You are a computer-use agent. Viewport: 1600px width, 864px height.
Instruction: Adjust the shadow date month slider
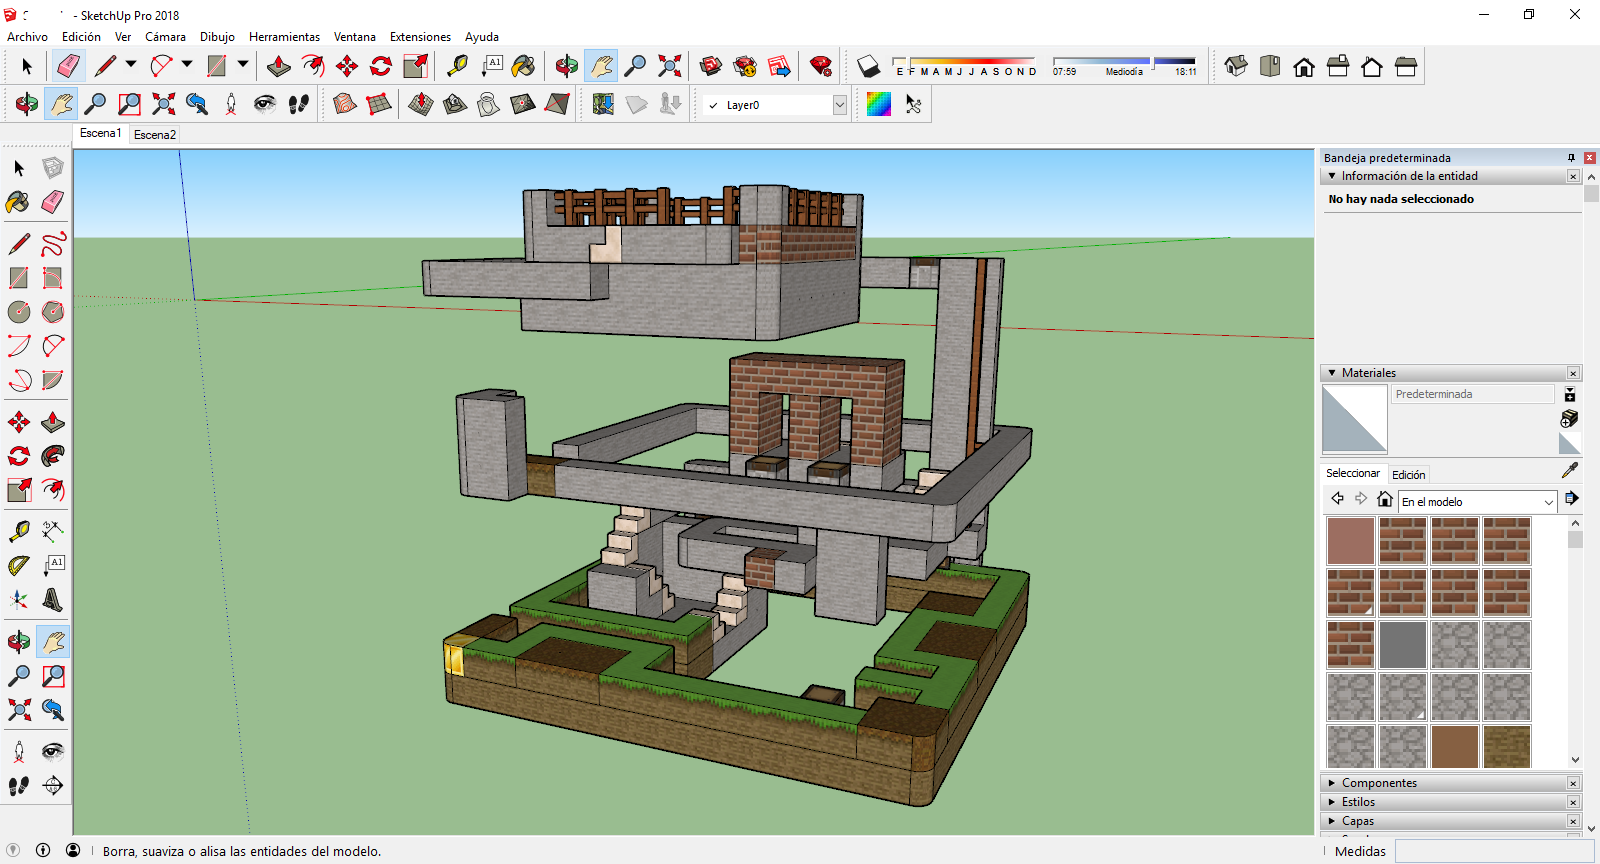pos(965,66)
